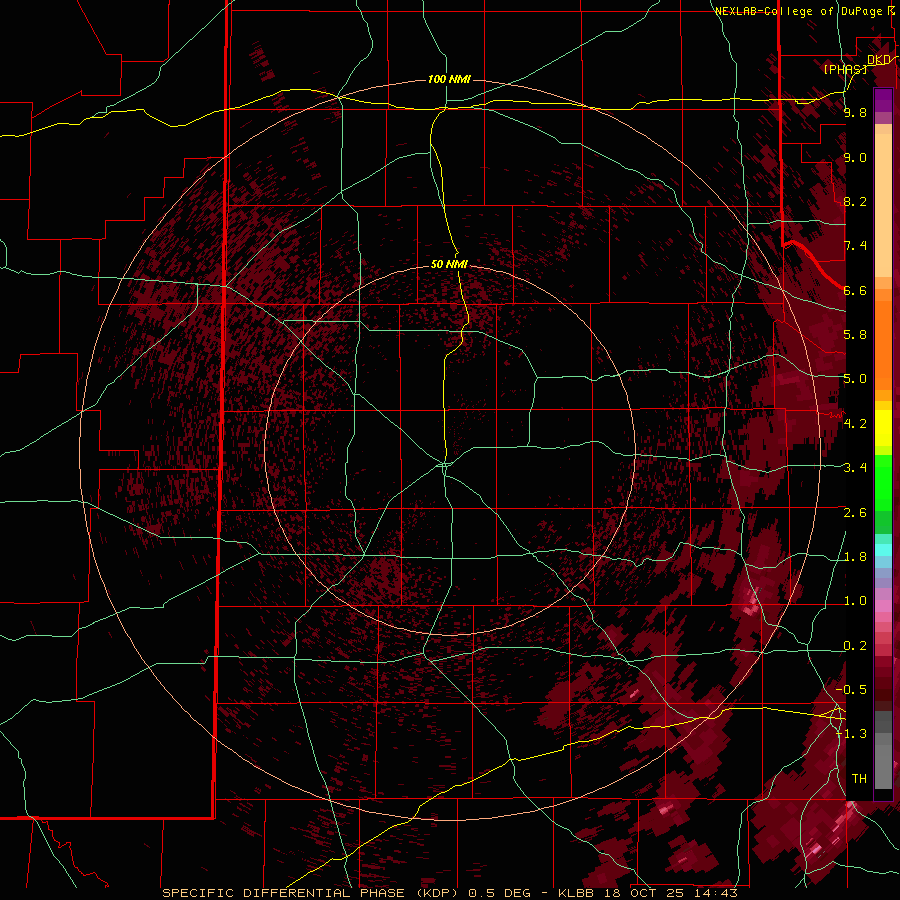Click the 8.2 value on the scale

855,201
